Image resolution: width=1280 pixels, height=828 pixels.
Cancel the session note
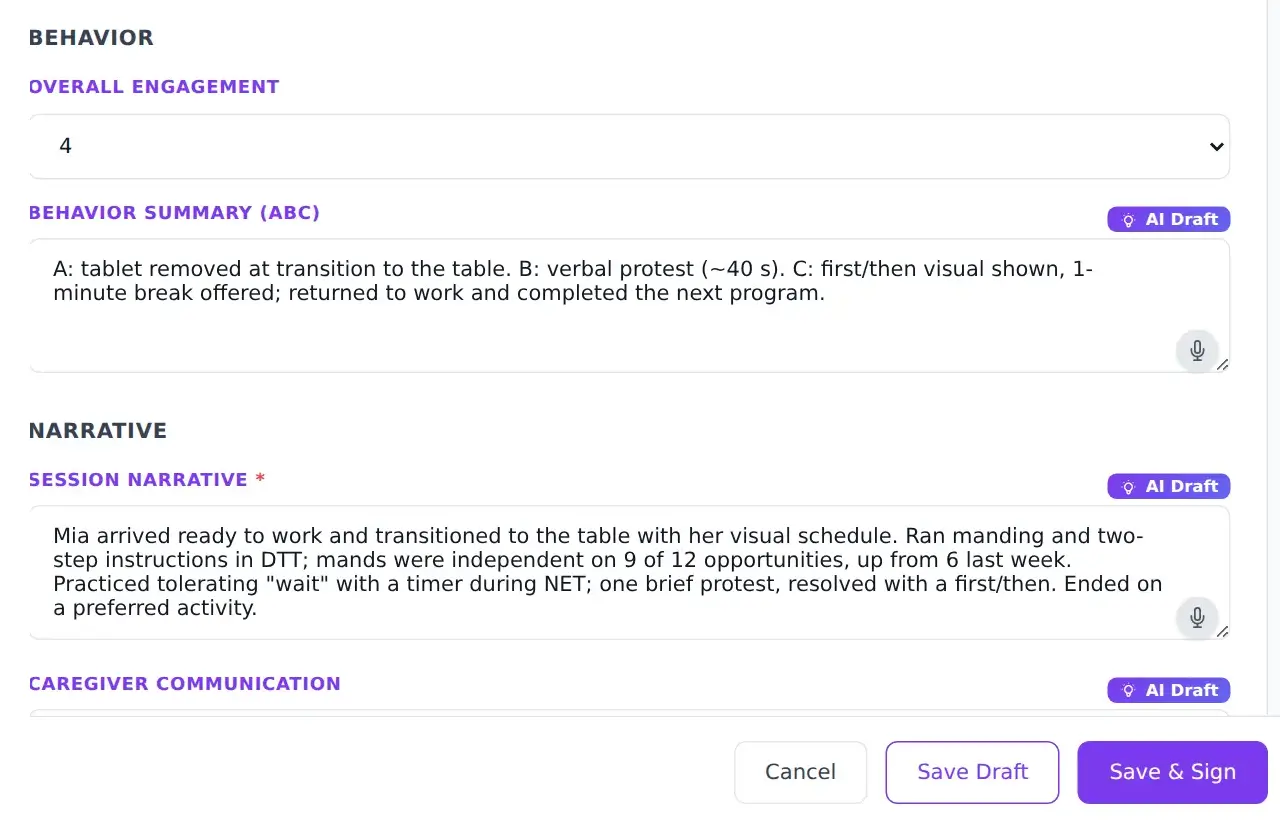point(800,772)
